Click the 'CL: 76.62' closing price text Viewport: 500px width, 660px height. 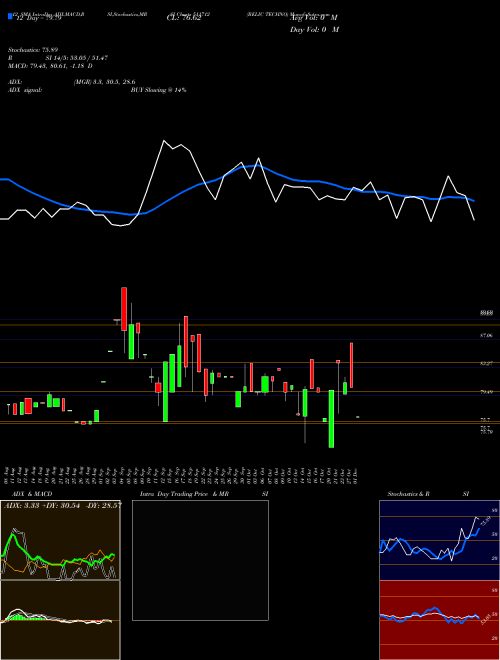(184, 18)
